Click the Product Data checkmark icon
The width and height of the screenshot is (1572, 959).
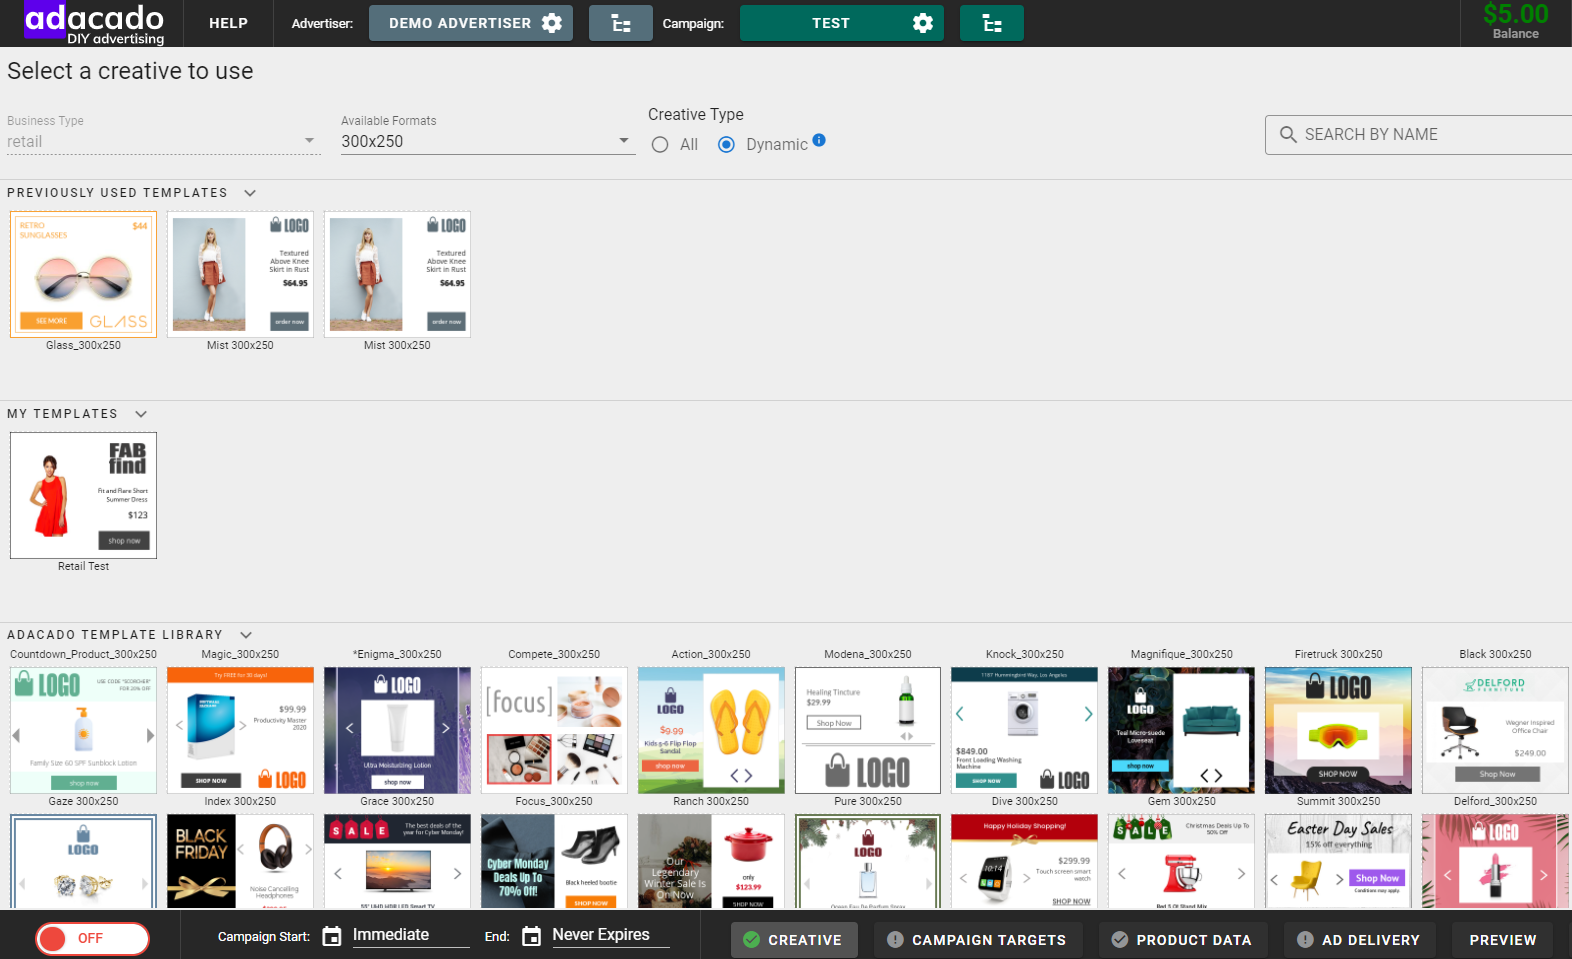click(x=1120, y=940)
